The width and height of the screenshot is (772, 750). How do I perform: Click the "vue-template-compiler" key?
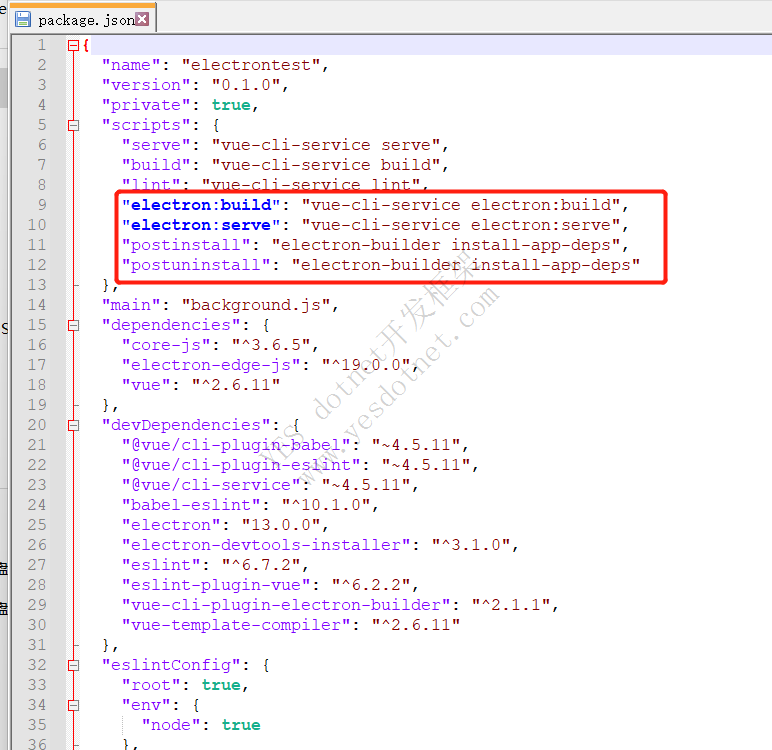[236, 625]
